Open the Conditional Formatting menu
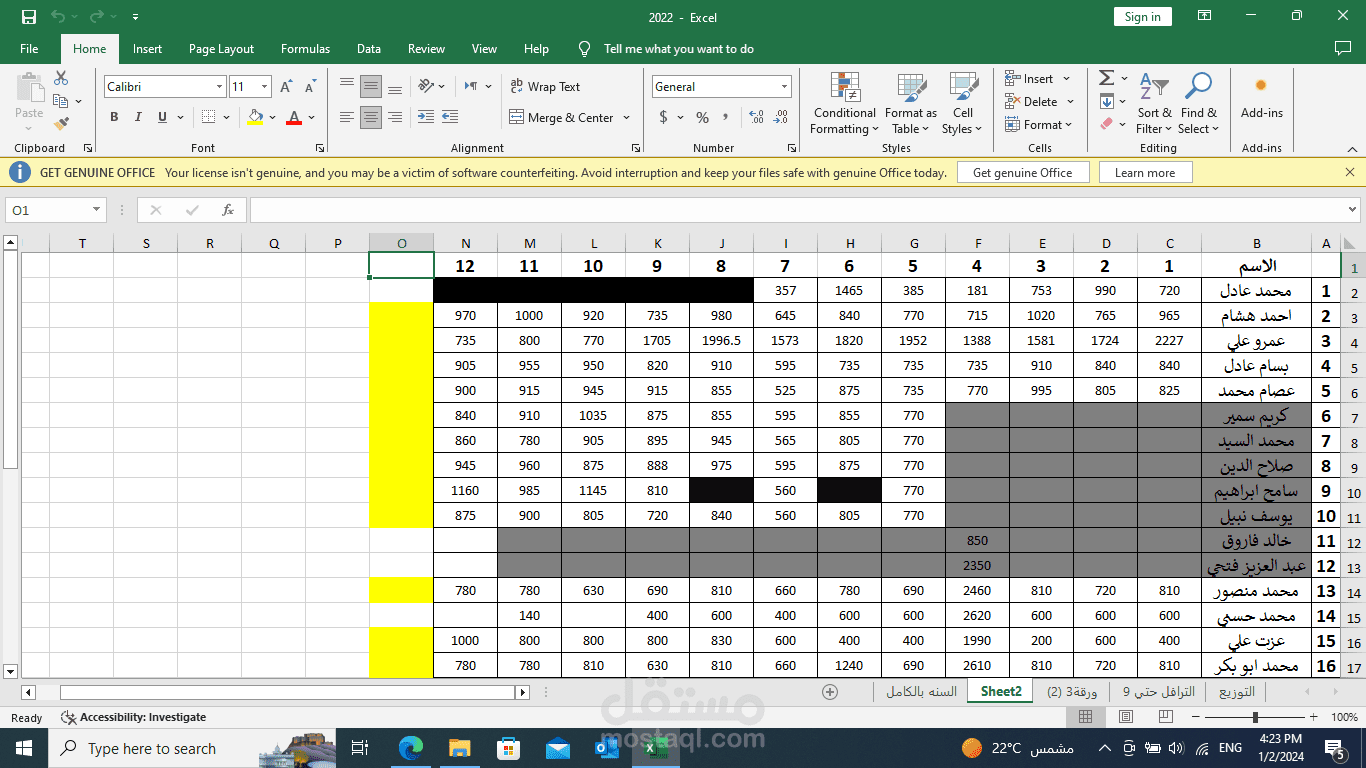Viewport: 1366px width, 768px height. (844, 103)
